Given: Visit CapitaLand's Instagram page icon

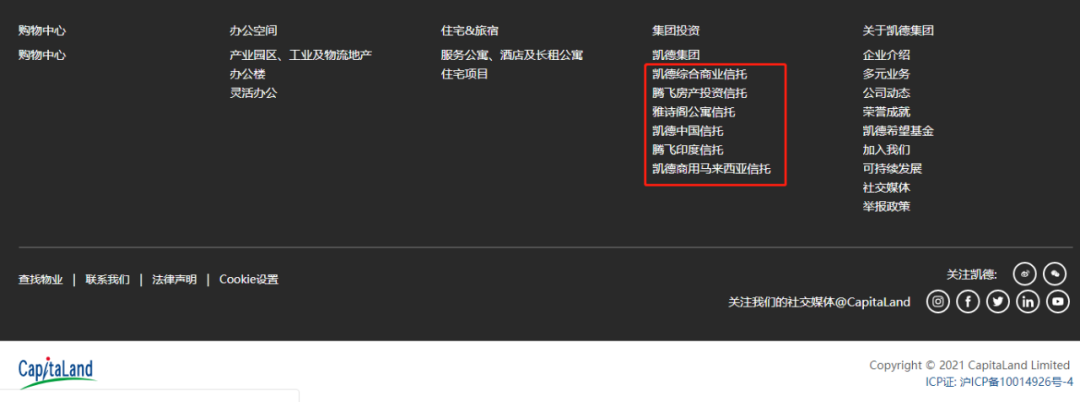Looking at the screenshot, I should tap(937, 302).
